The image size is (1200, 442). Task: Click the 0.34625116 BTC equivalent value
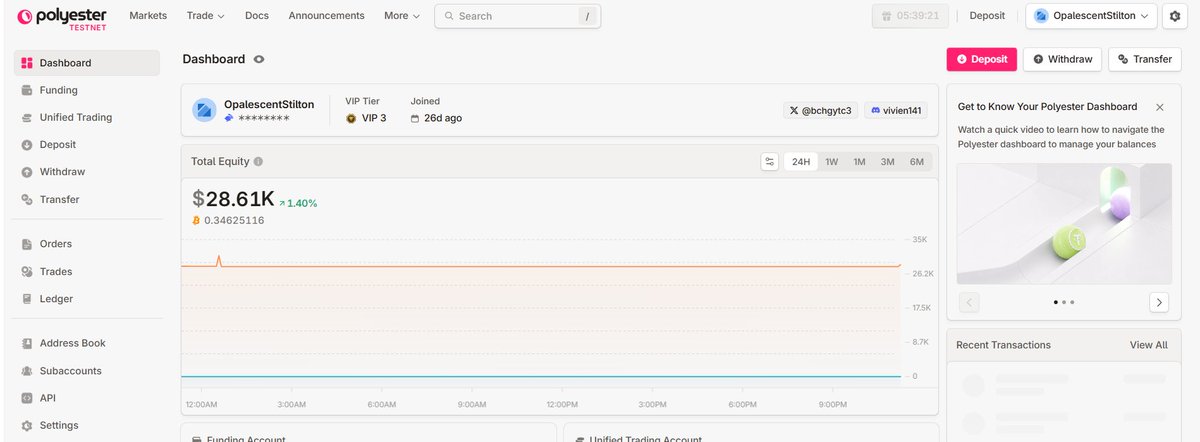[x=234, y=220]
